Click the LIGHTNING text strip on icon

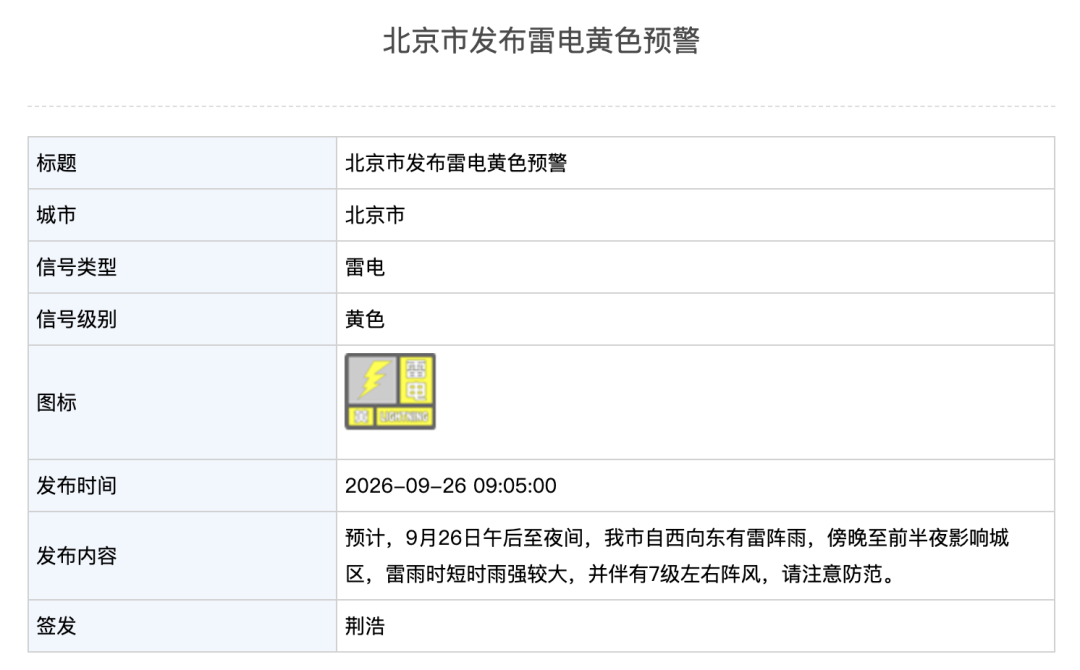pos(404,417)
